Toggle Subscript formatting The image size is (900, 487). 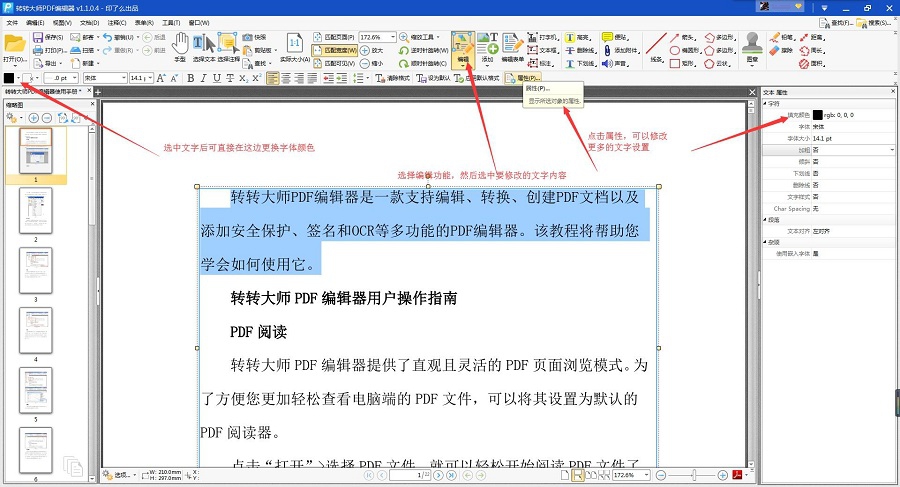(x=243, y=78)
